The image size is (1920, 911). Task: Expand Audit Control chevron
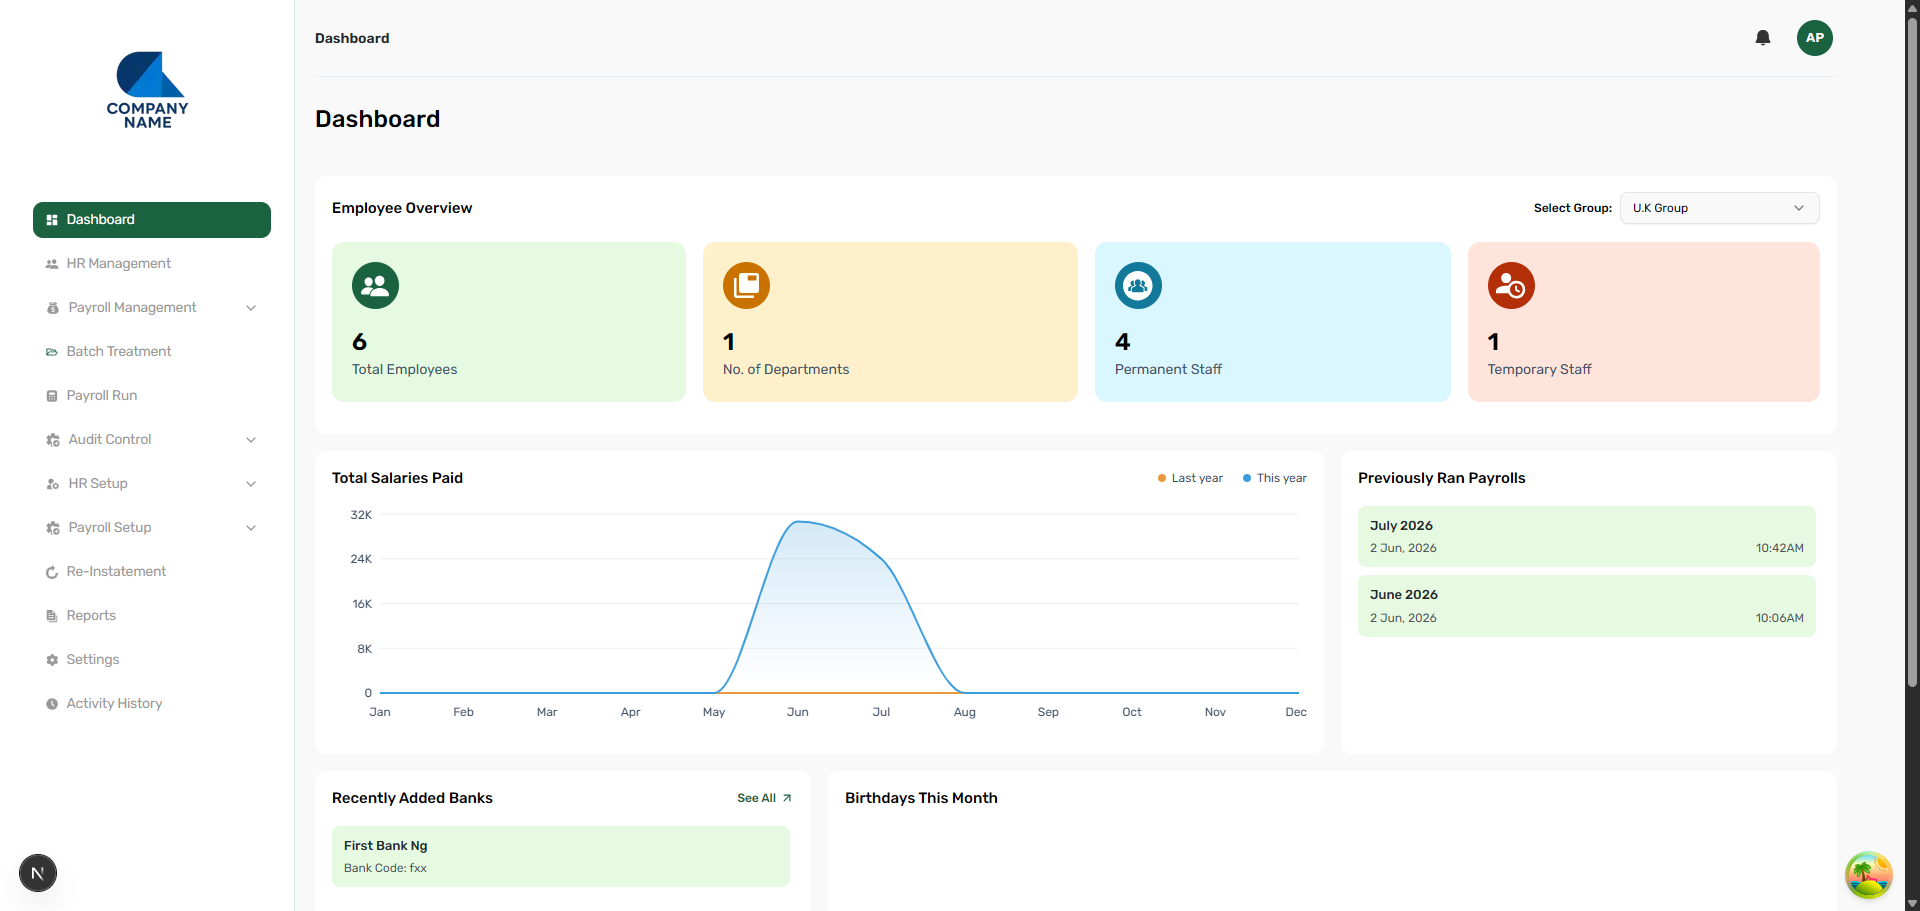[251, 440]
